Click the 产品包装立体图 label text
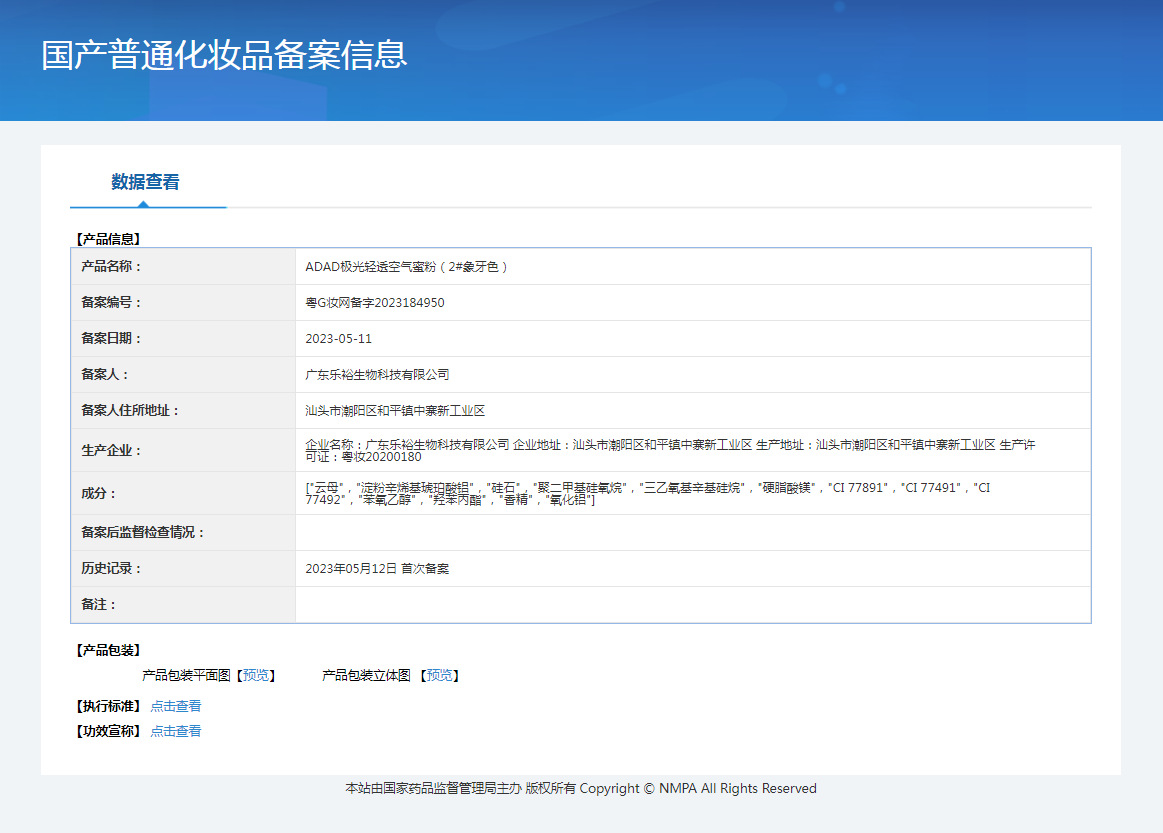The height and width of the screenshot is (833, 1163). pos(366,675)
